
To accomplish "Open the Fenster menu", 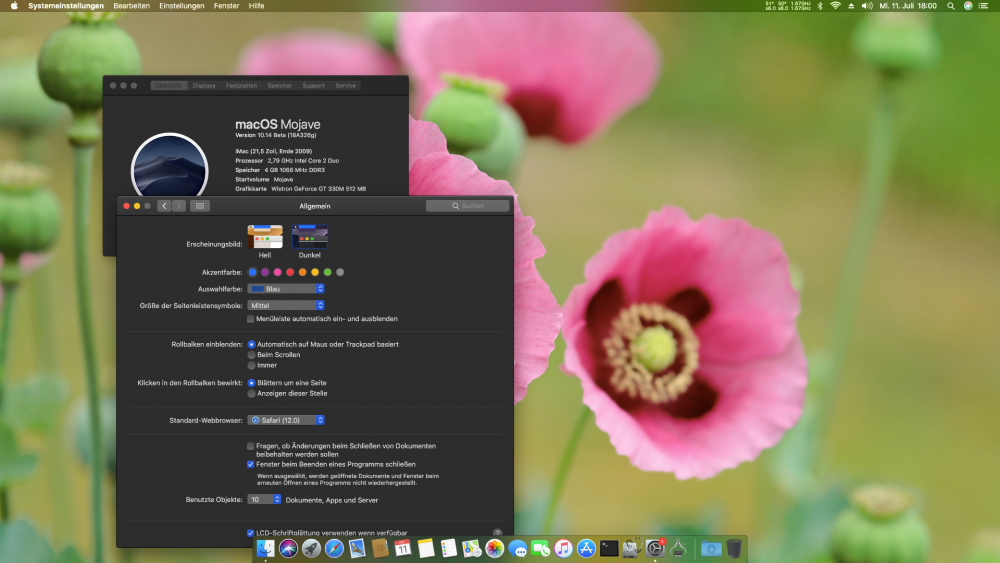I will tap(226, 6).
